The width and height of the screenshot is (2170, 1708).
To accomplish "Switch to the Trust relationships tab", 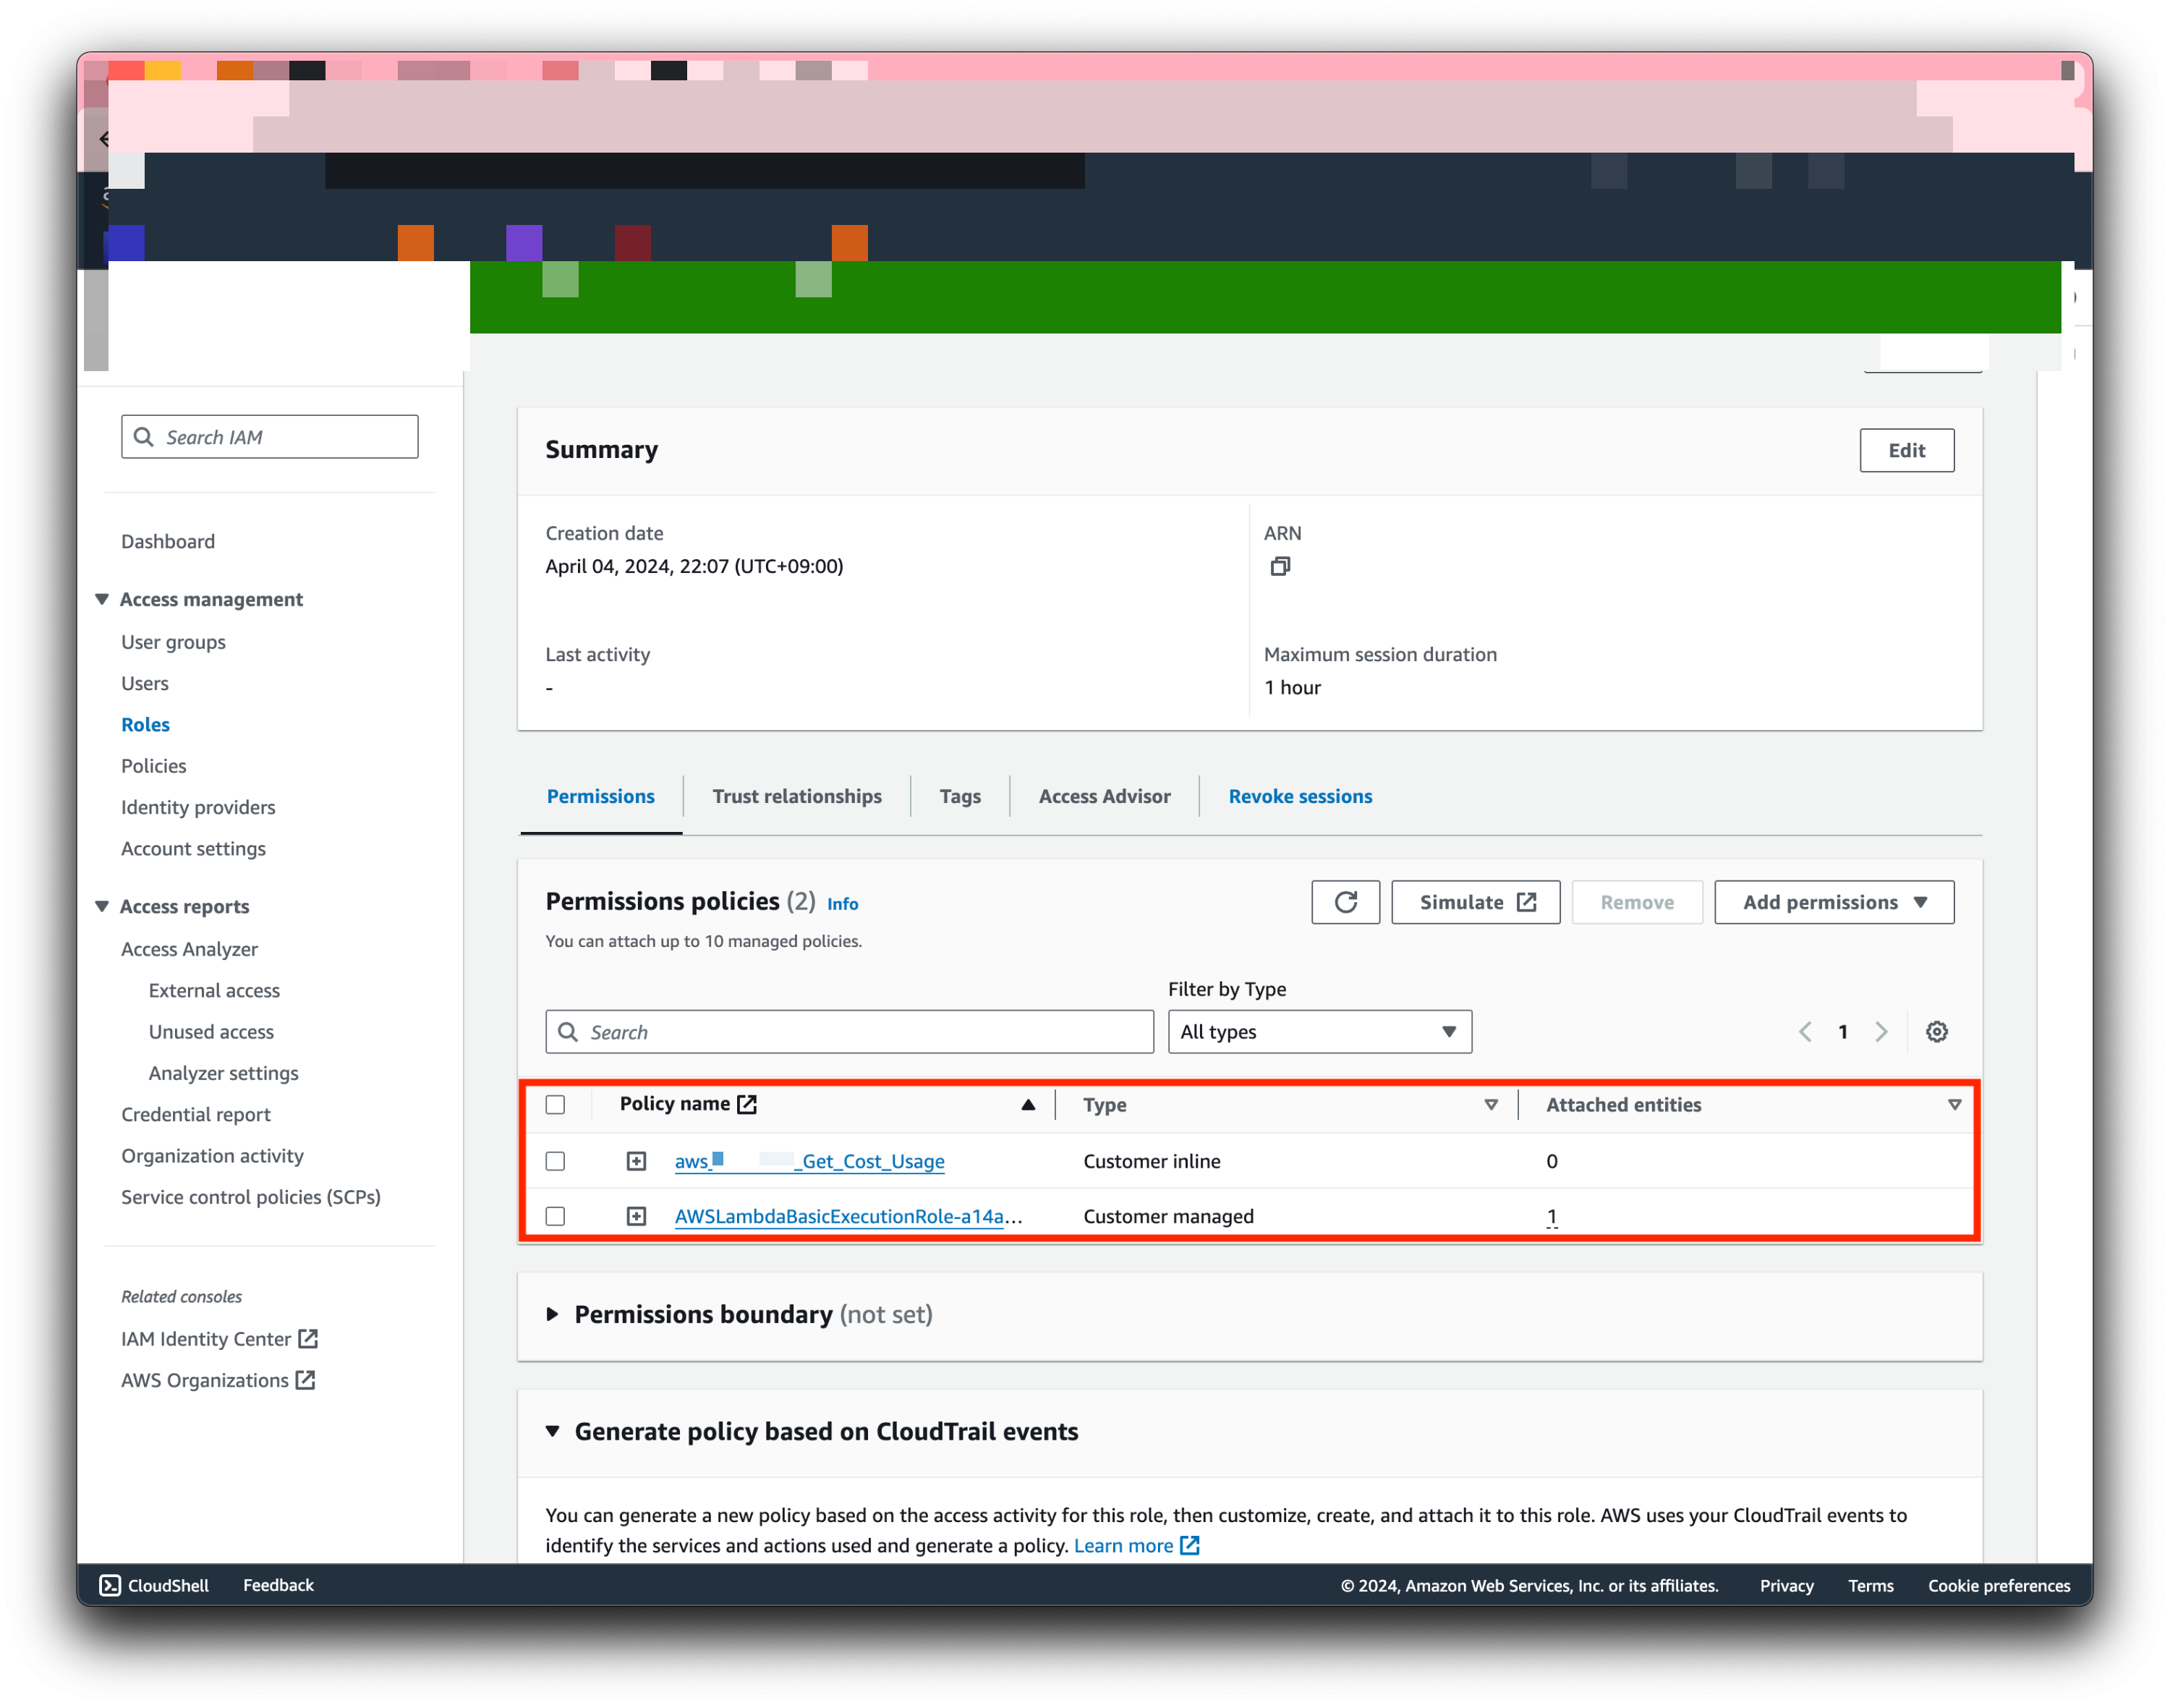I will [796, 796].
